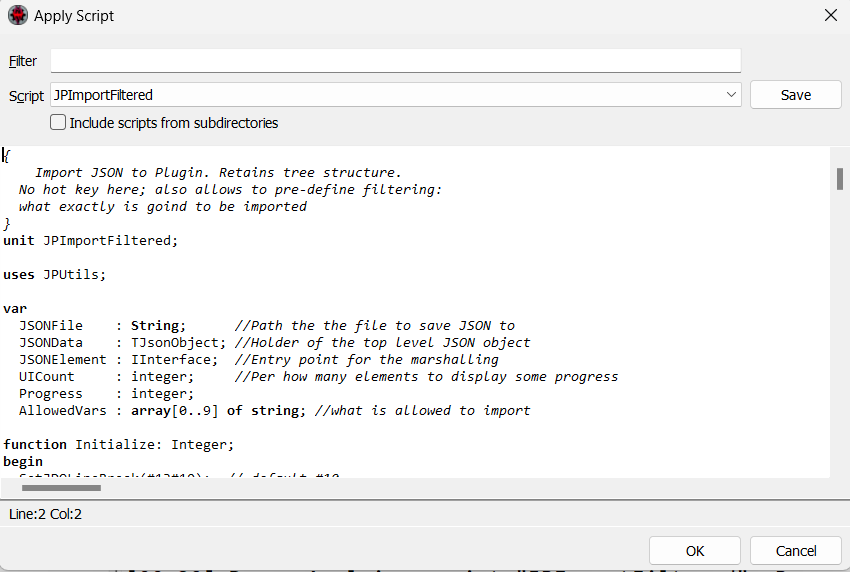Click the JSONFile variable declaration
Viewport: 850px width, 572px height.
(x=102, y=326)
